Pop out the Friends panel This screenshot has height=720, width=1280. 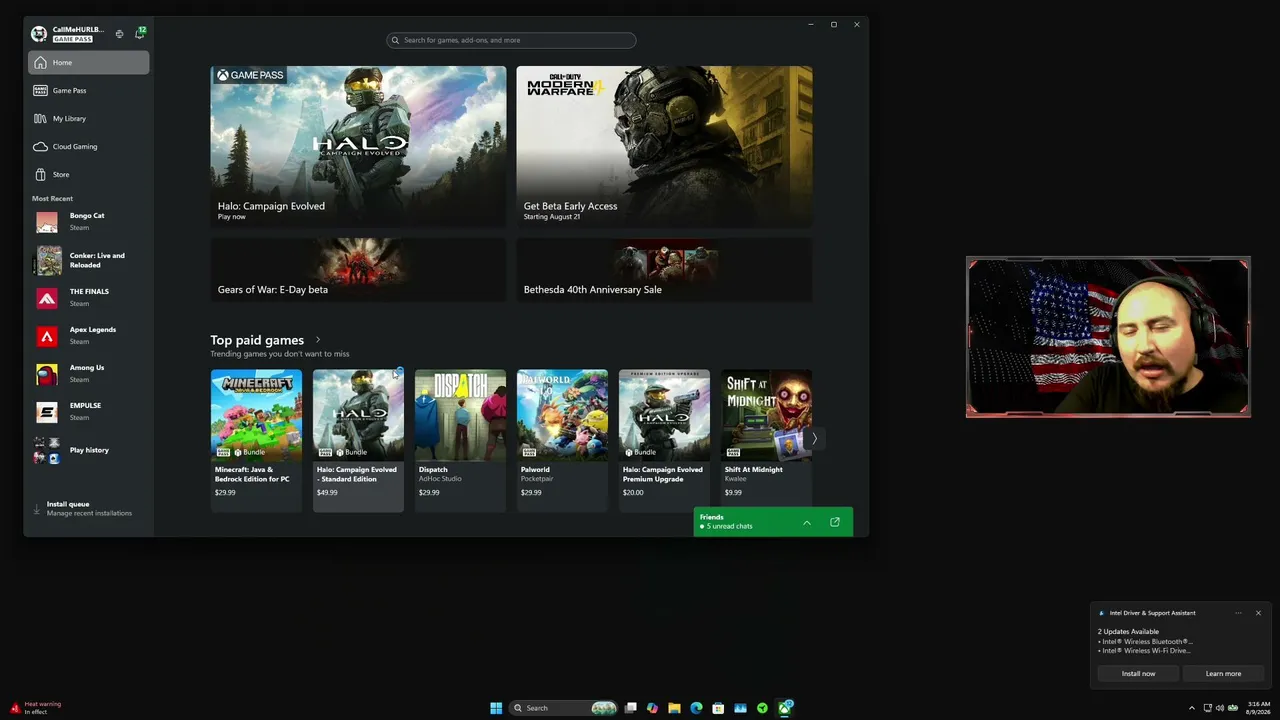coord(835,522)
